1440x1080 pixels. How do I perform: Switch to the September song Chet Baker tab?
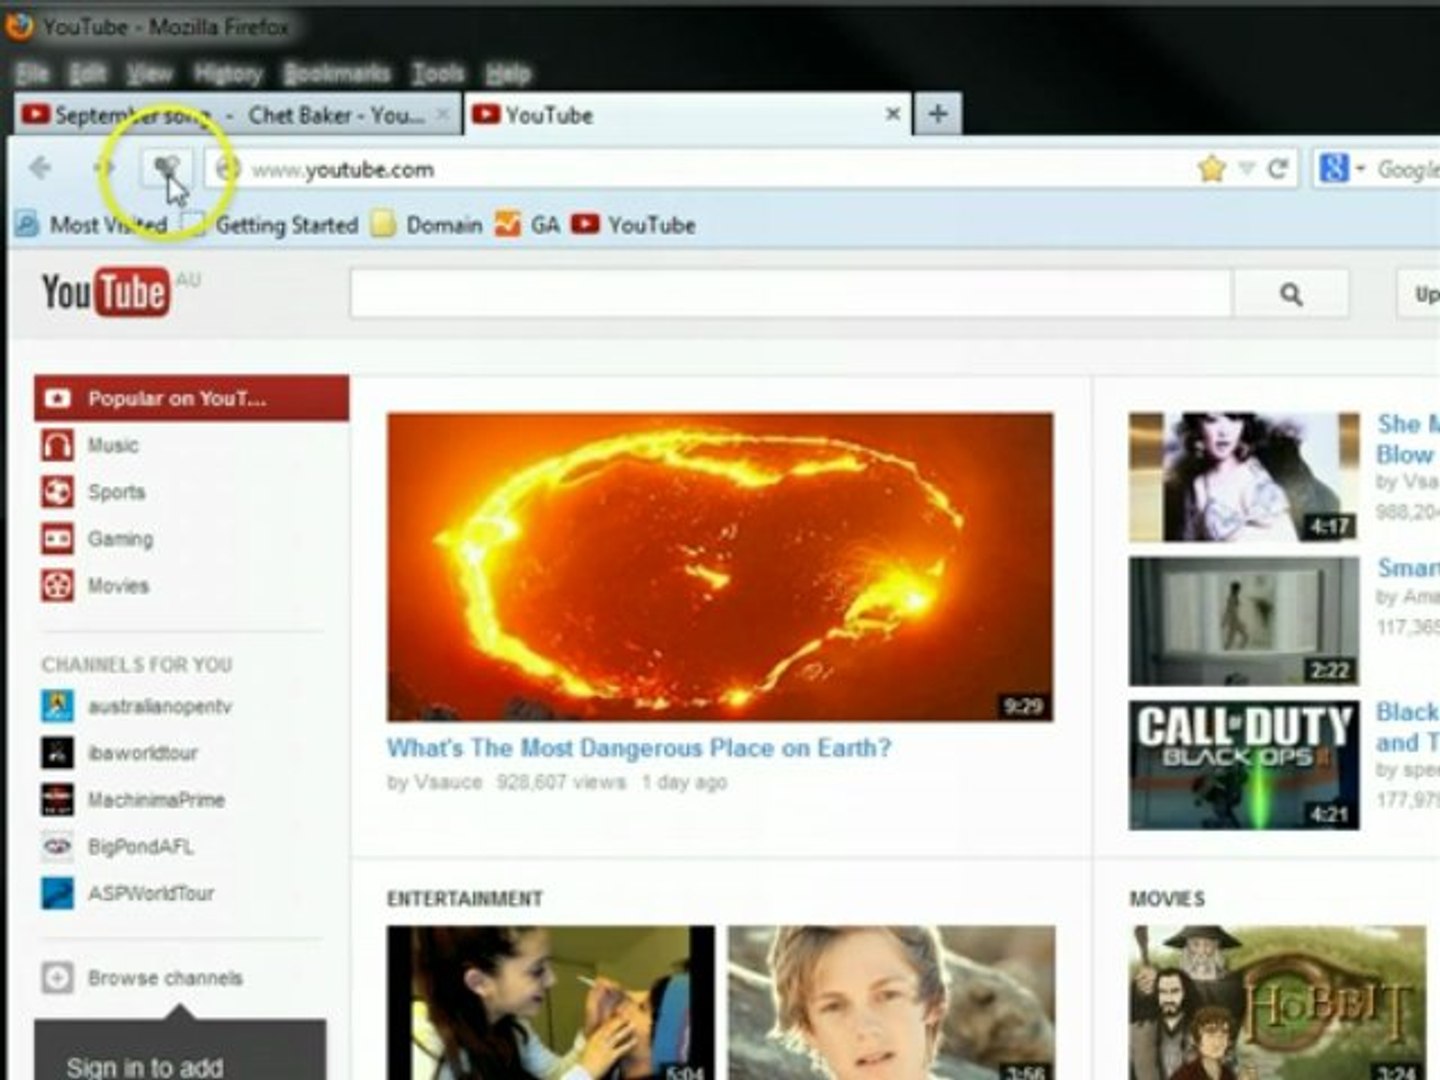(x=237, y=115)
